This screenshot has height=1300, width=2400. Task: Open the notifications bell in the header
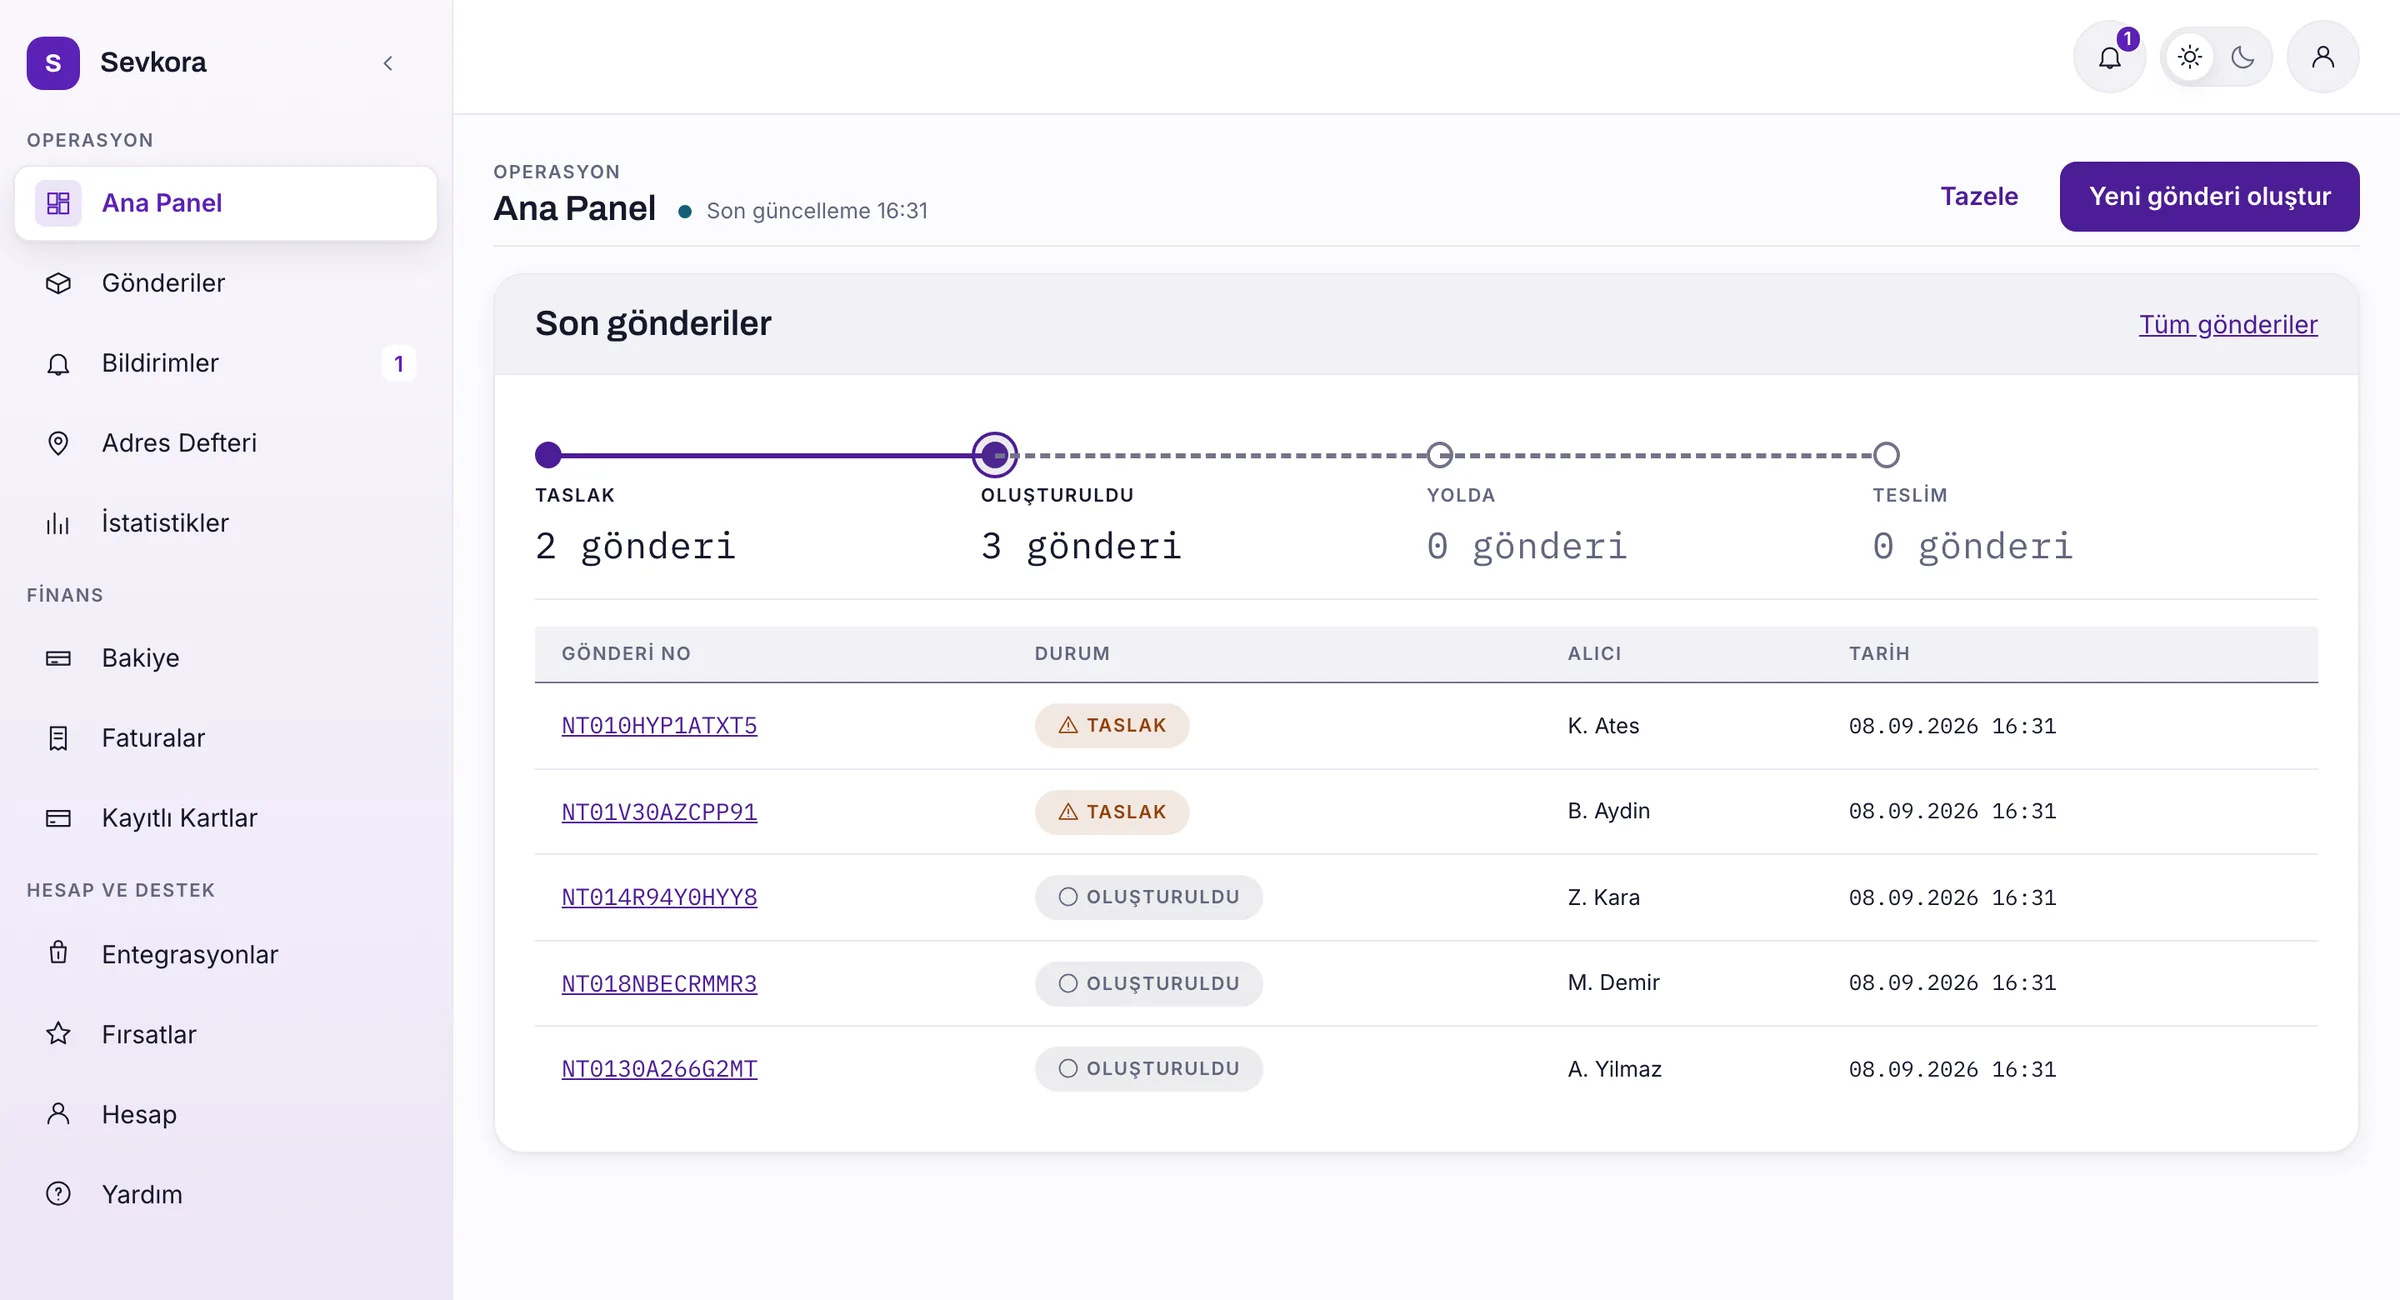click(2109, 57)
